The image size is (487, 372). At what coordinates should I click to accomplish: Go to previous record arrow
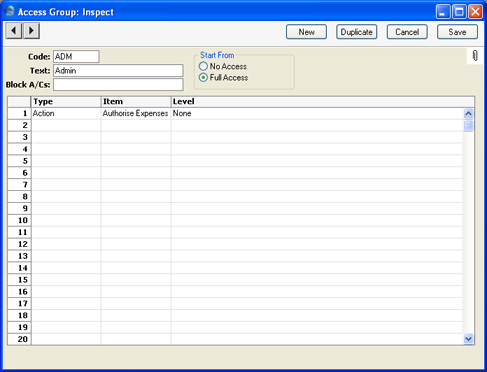(x=14, y=31)
